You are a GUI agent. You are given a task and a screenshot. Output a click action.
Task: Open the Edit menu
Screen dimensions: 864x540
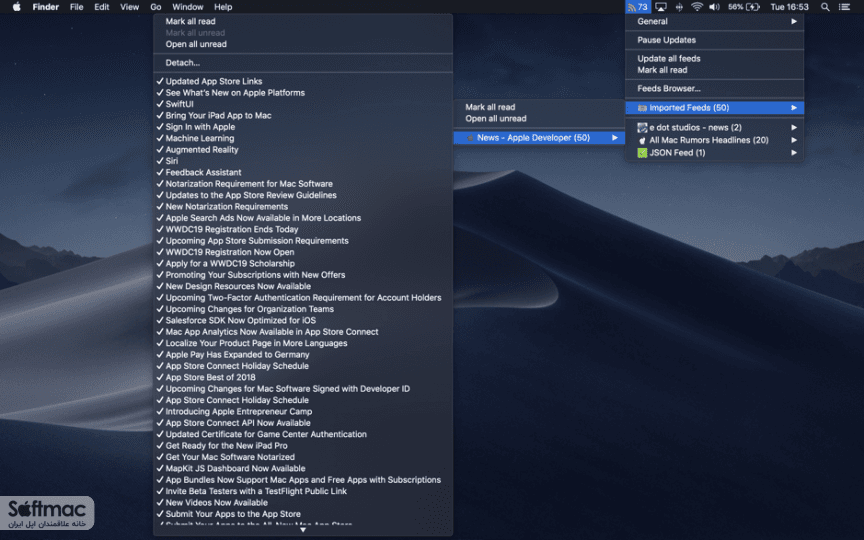click(101, 7)
